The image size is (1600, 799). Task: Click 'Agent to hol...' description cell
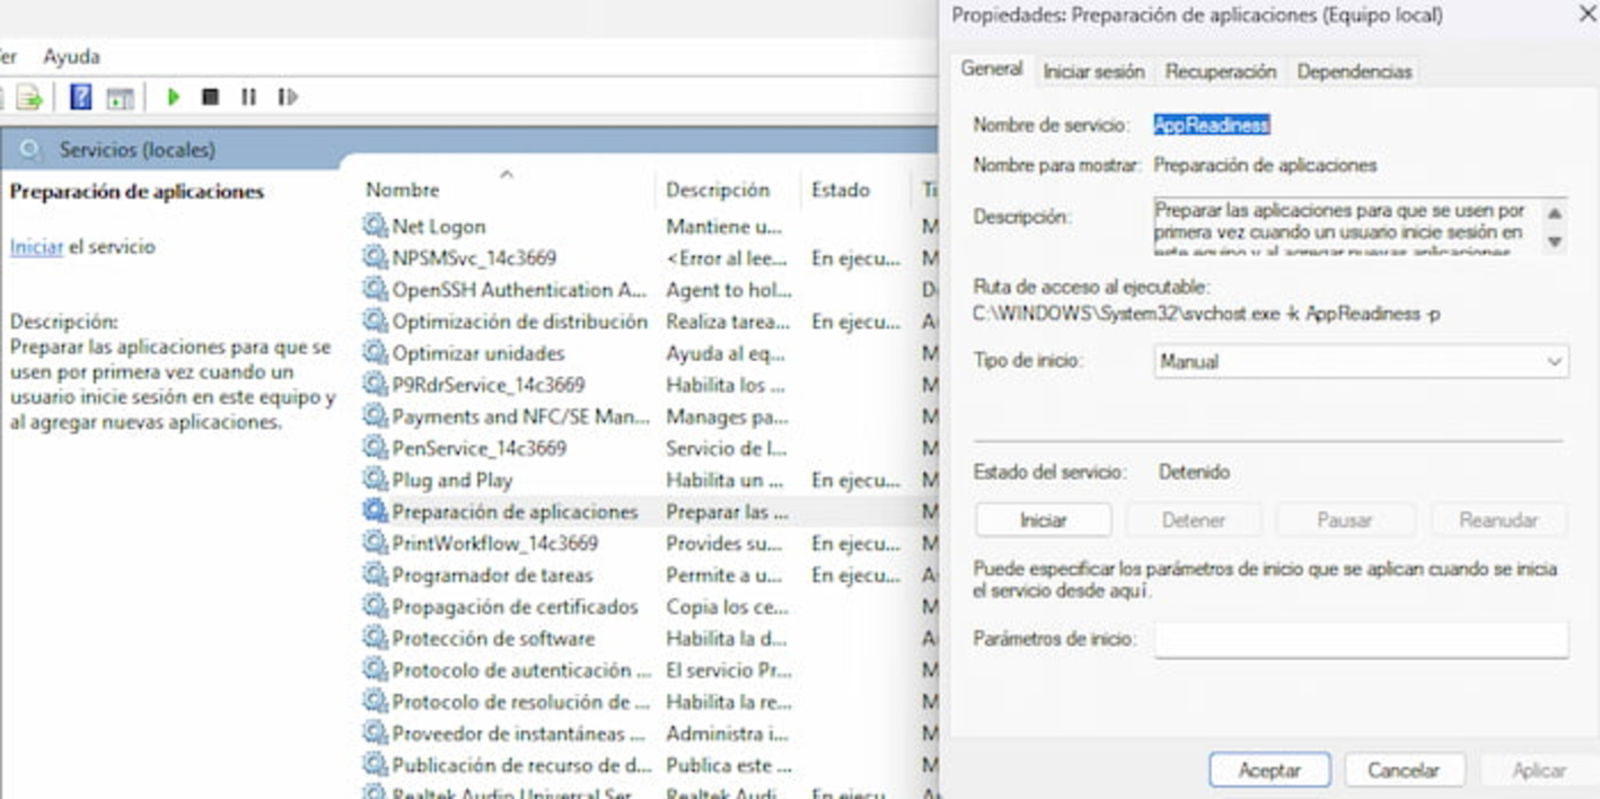(729, 289)
